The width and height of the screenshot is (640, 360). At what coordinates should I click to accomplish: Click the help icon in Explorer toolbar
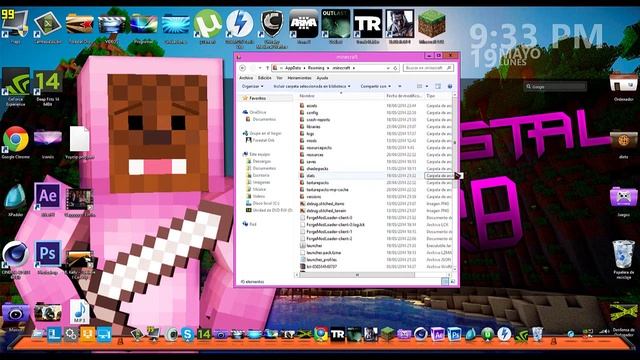(x=450, y=86)
